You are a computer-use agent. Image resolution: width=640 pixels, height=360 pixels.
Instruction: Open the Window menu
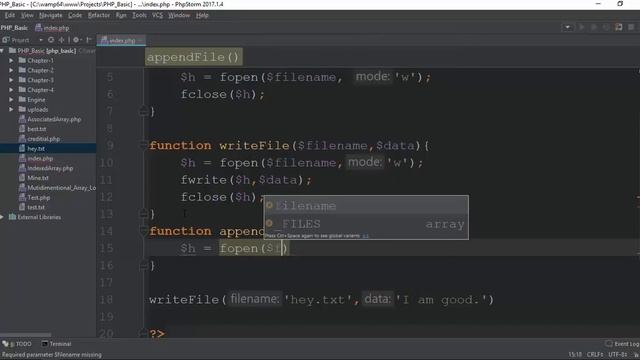[179, 15]
